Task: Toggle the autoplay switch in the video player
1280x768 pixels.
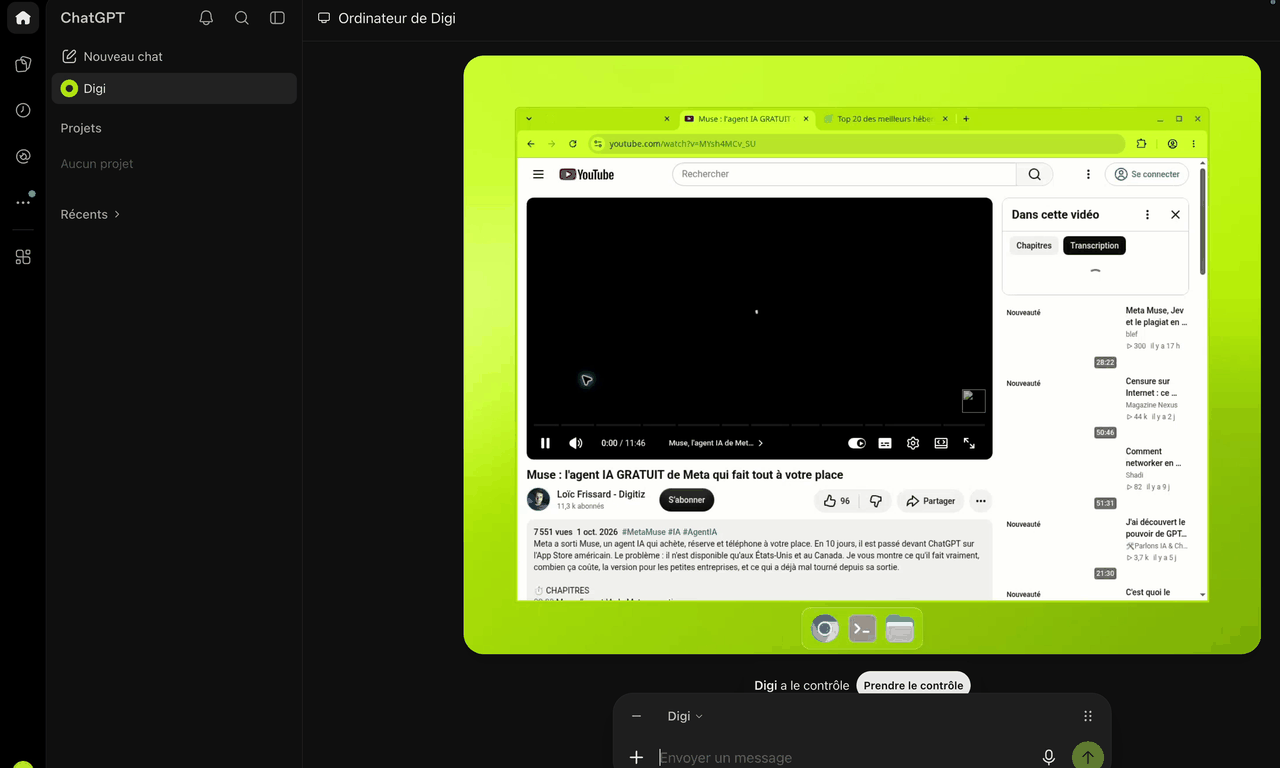Action: [857, 443]
